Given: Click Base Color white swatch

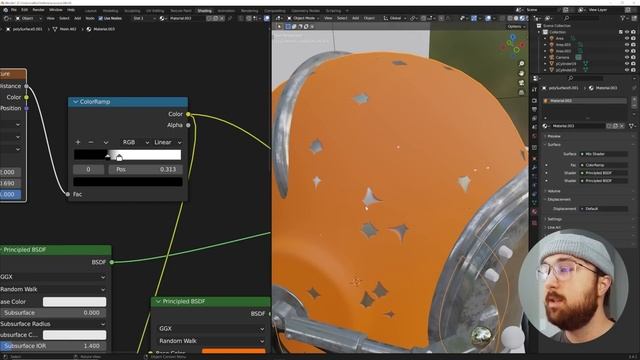Looking at the screenshot, I should [x=74, y=302].
